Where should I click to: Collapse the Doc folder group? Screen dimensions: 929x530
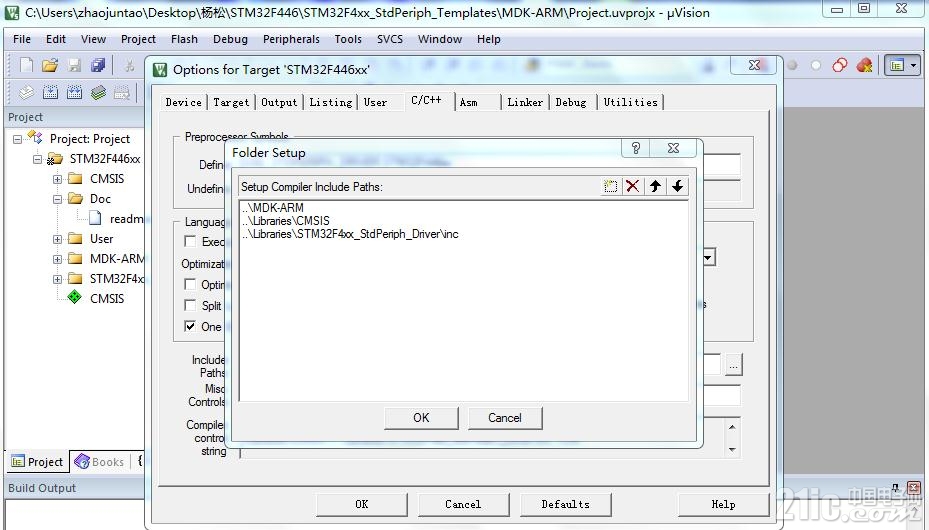[57, 199]
